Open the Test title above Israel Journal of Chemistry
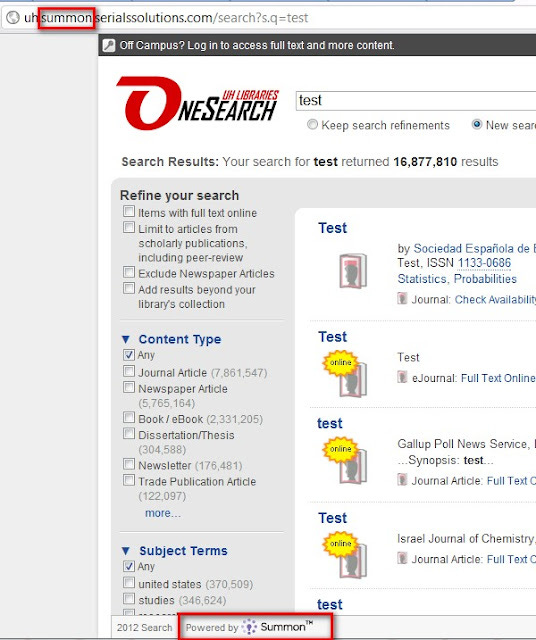The image size is (536, 640). [332, 518]
